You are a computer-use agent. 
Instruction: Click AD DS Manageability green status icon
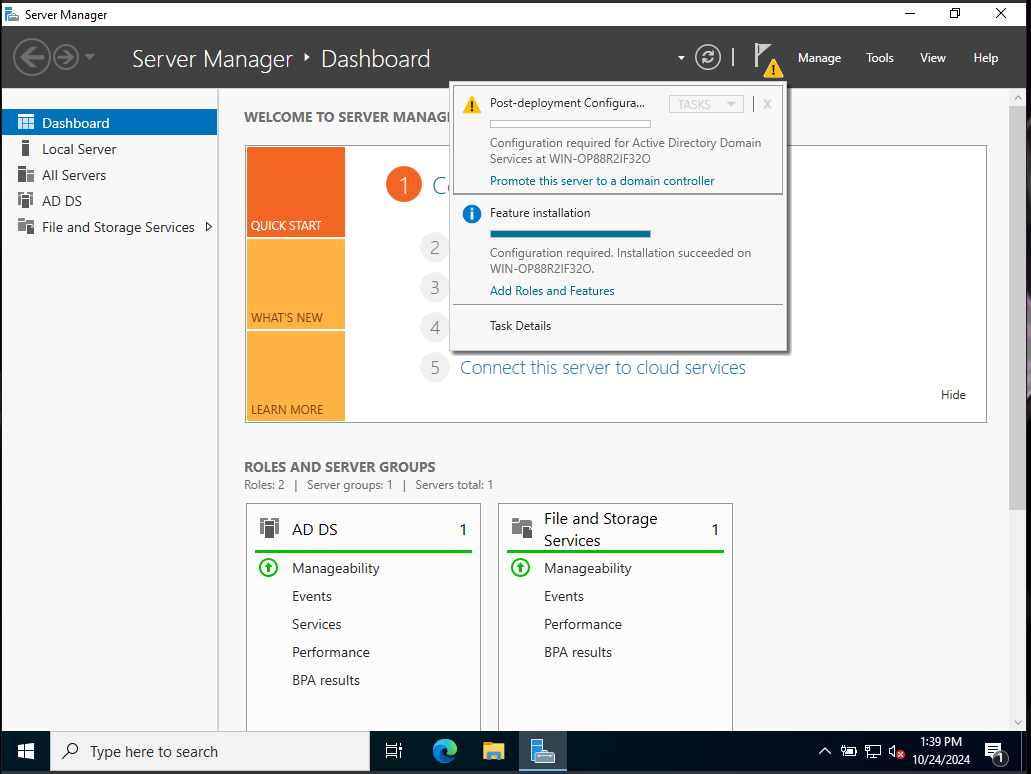tap(268, 568)
